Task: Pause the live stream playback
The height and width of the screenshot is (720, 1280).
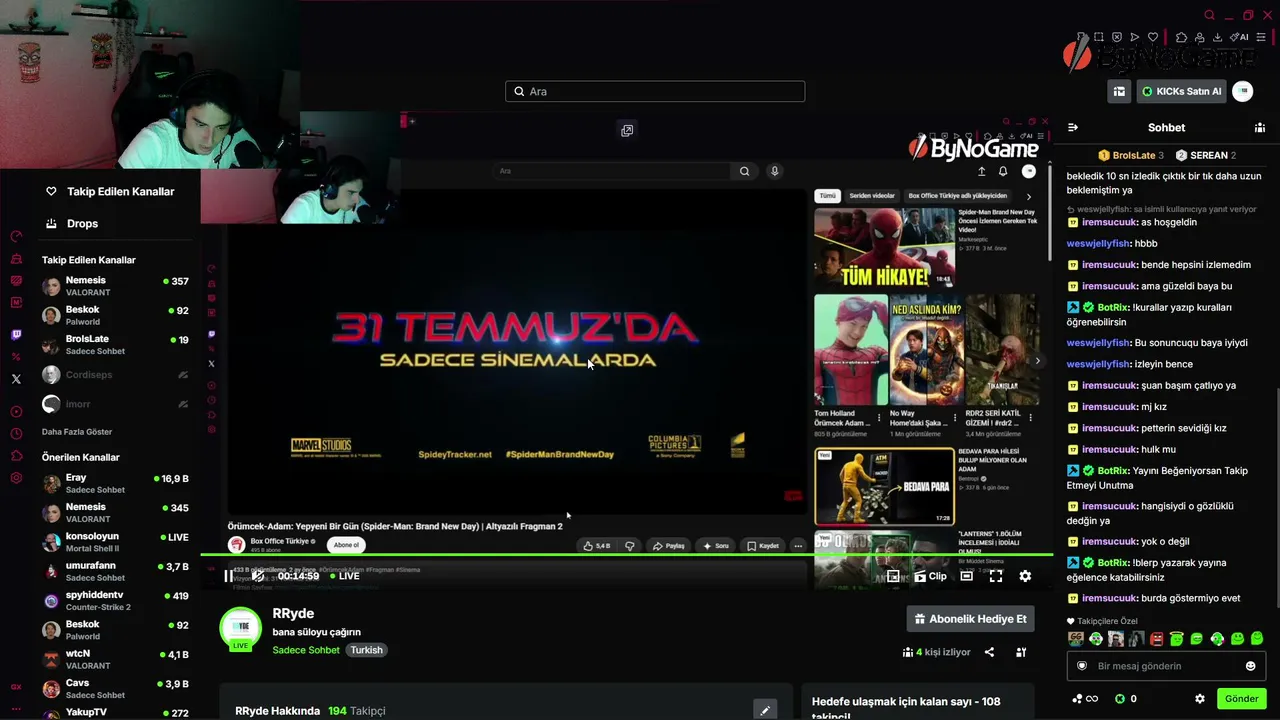Action: pos(228,576)
